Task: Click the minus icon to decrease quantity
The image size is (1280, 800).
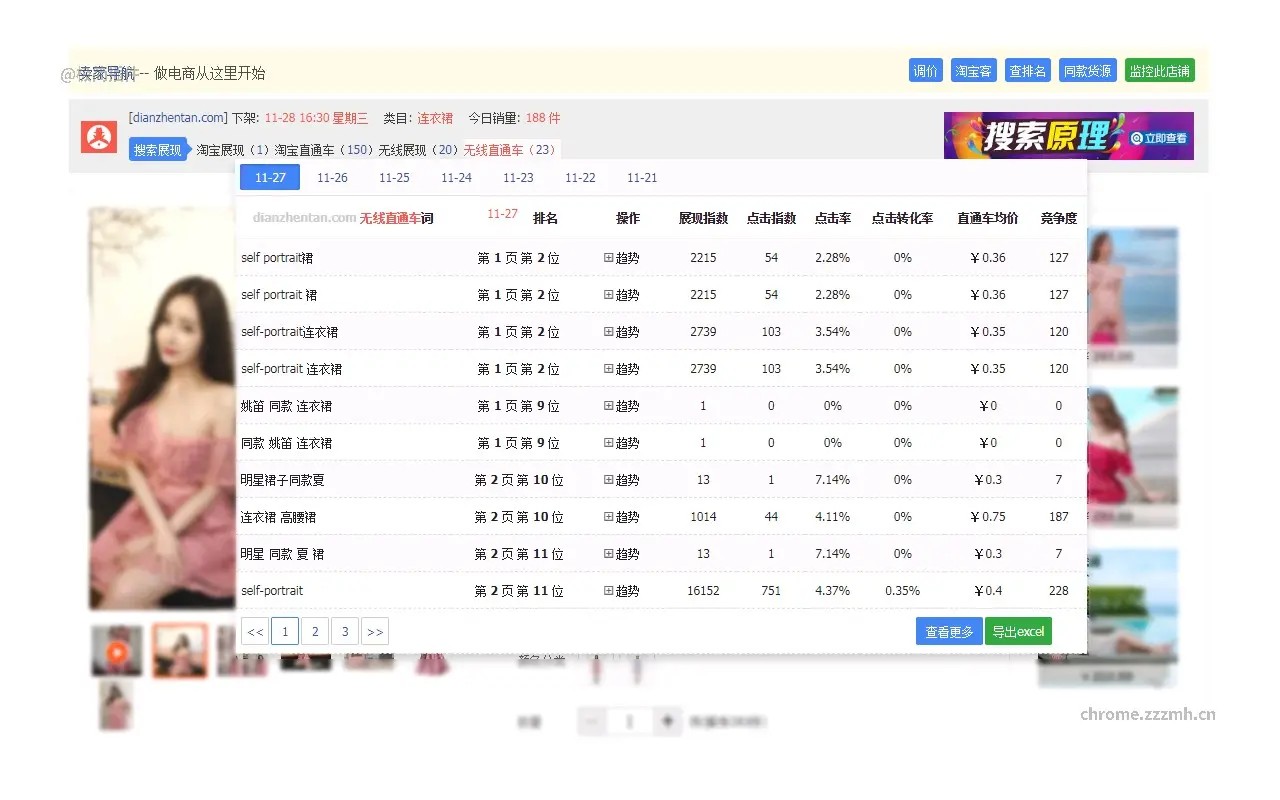Action: tap(592, 721)
